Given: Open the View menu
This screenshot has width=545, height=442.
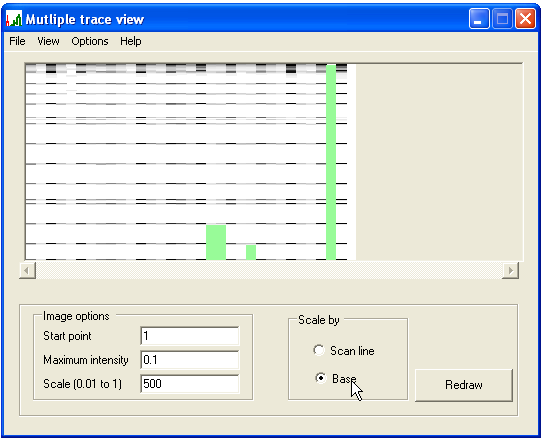Looking at the screenshot, I should [48, 41].
